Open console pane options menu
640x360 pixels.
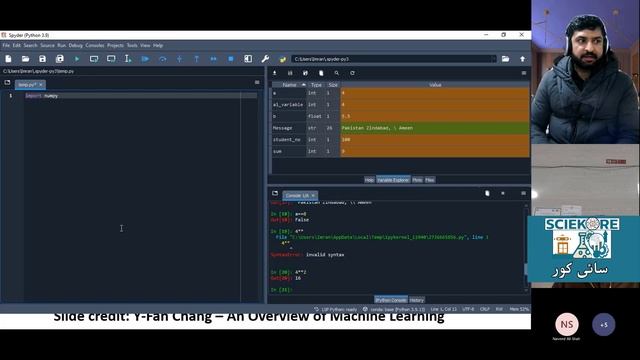(523, 193)
